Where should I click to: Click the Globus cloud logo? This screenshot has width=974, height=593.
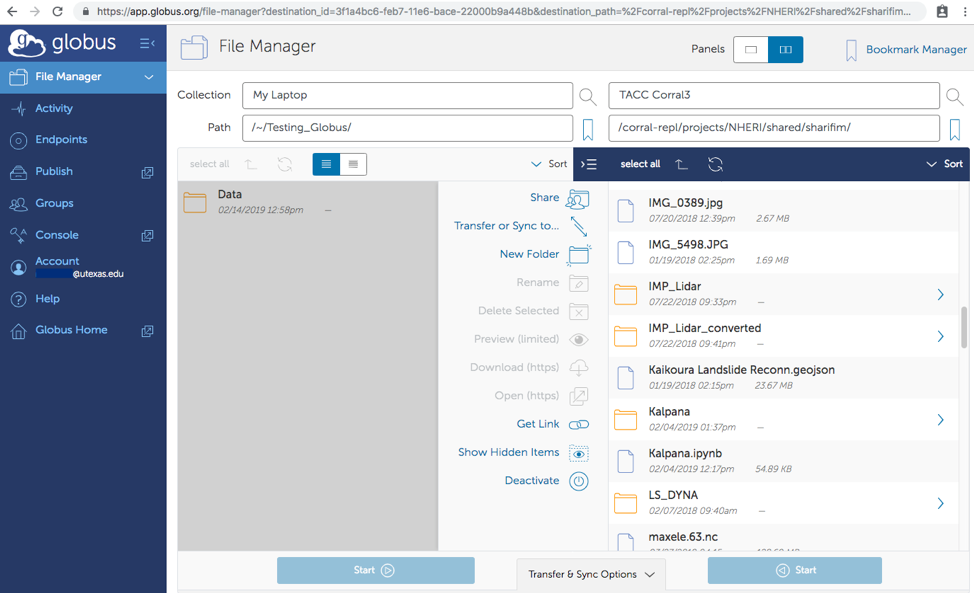27,43
